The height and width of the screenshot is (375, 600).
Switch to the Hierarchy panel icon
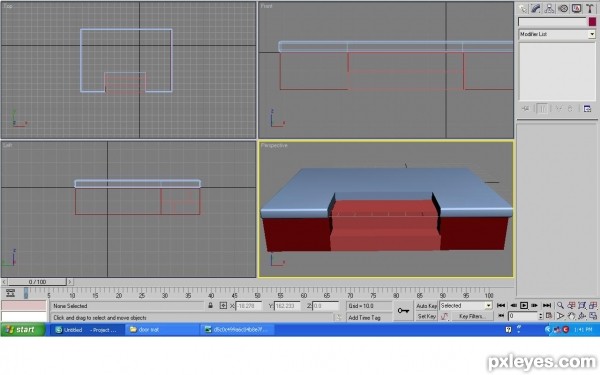(x=549, y=8)
